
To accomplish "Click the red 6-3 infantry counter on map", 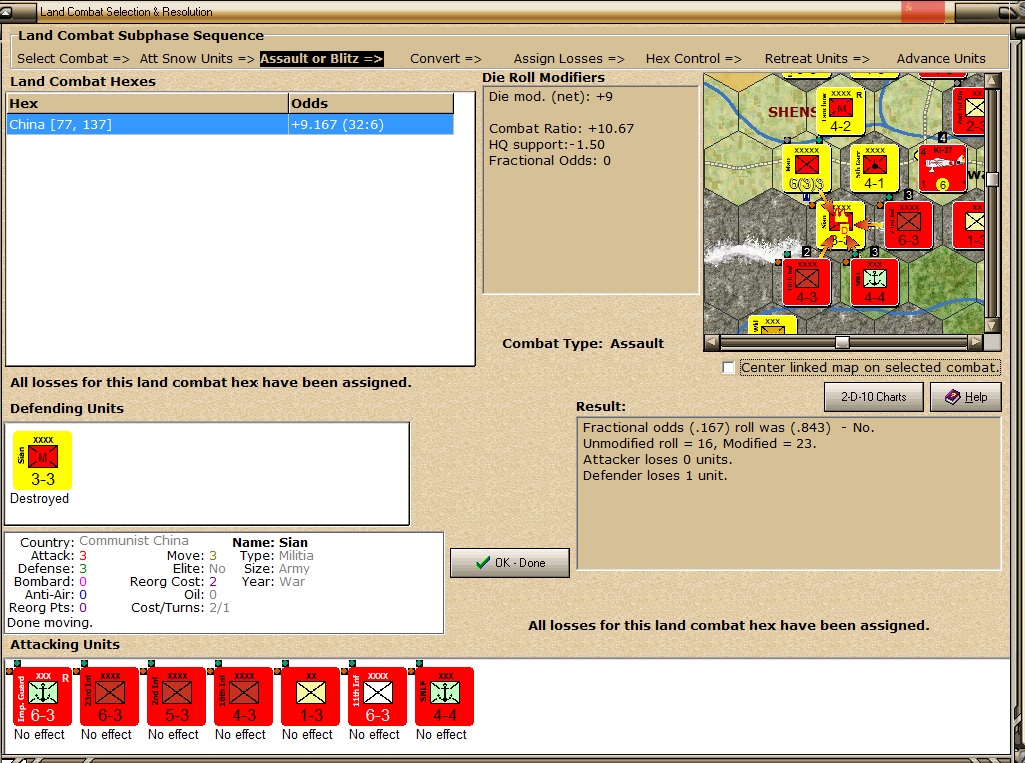I will [909, 226].
